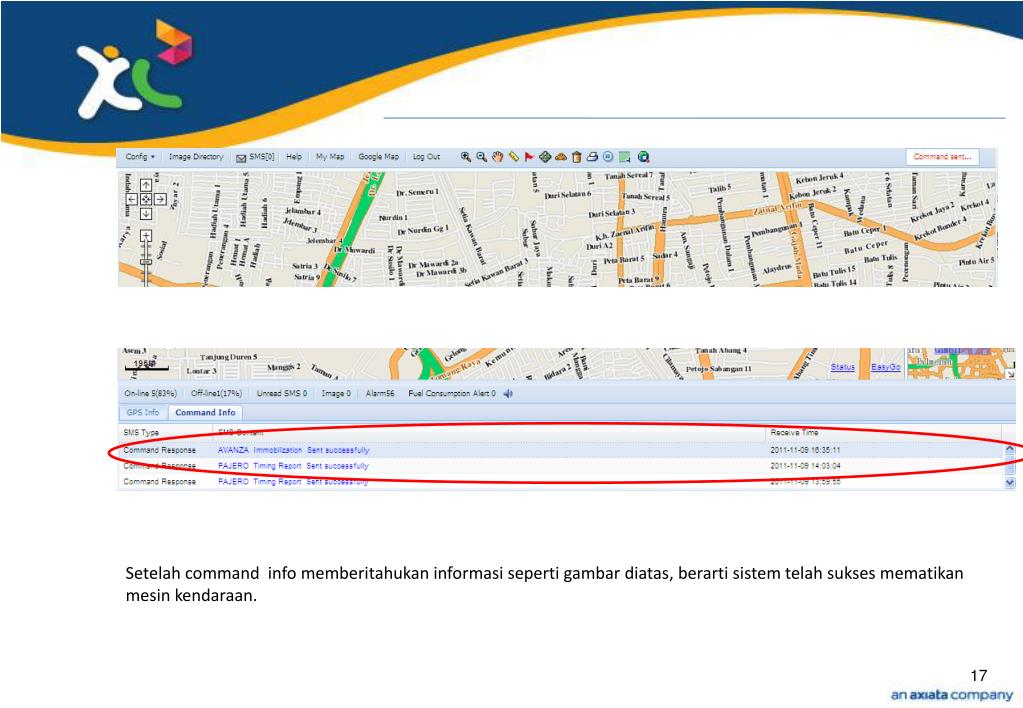Print the map with printer icon

[592, 157]
